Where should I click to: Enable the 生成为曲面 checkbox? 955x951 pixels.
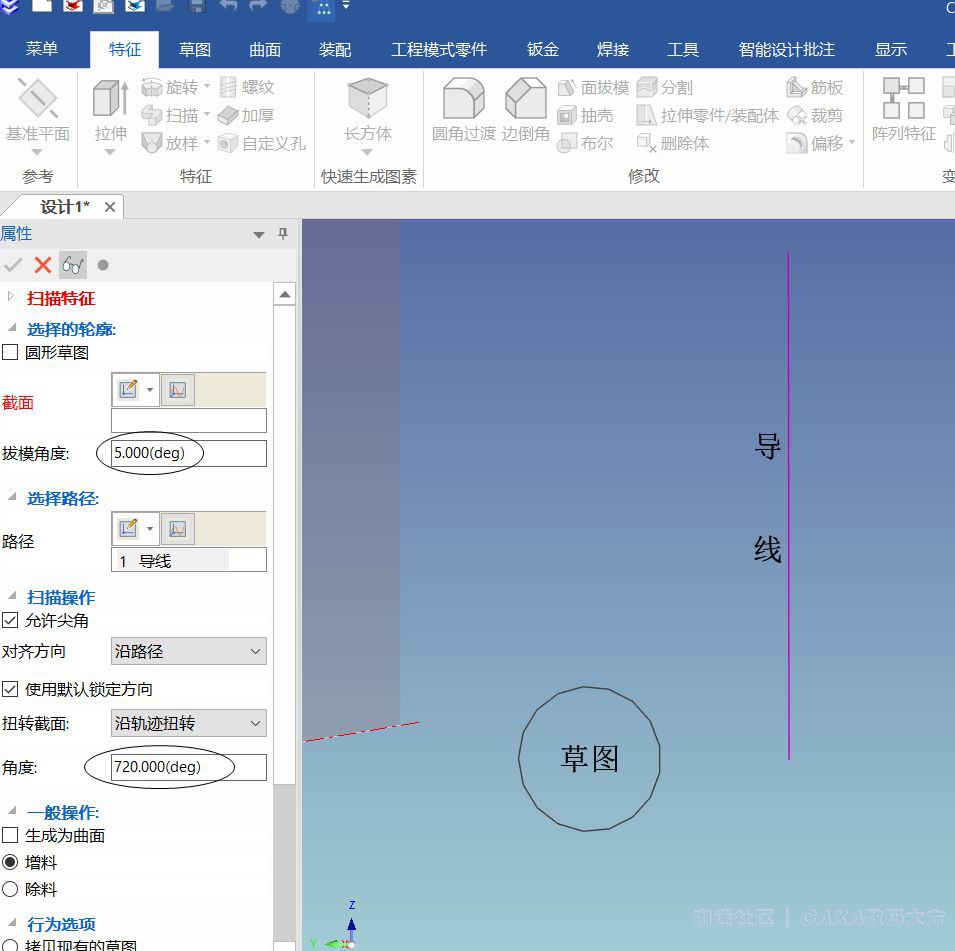pyautogui.click(x=10, y=835)
